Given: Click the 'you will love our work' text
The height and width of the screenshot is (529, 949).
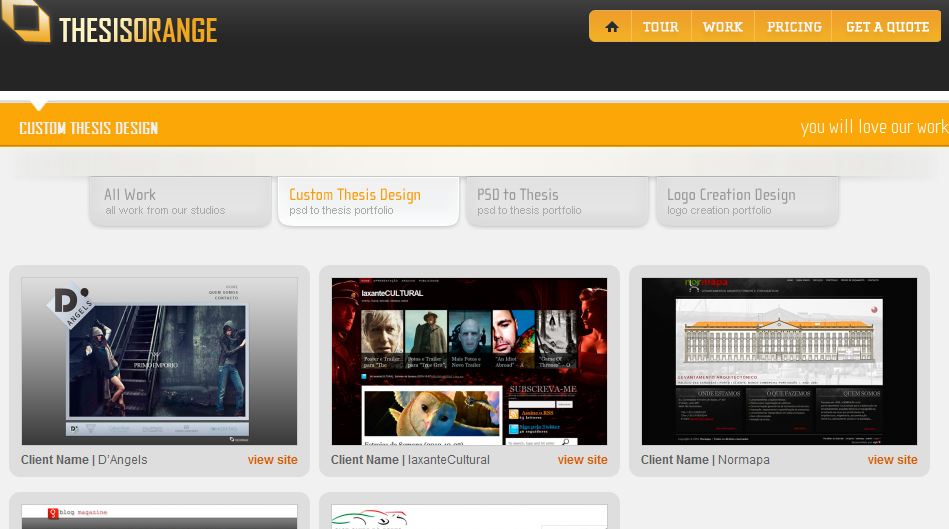Looking at the screenshot, I should coord(874,127).
